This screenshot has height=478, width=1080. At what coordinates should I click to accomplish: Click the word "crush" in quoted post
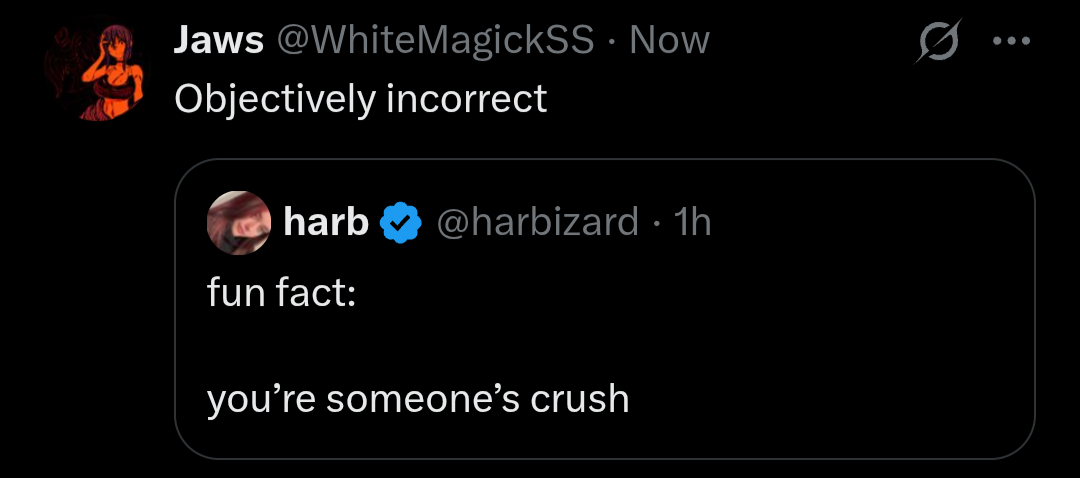[x=580, y=399]
